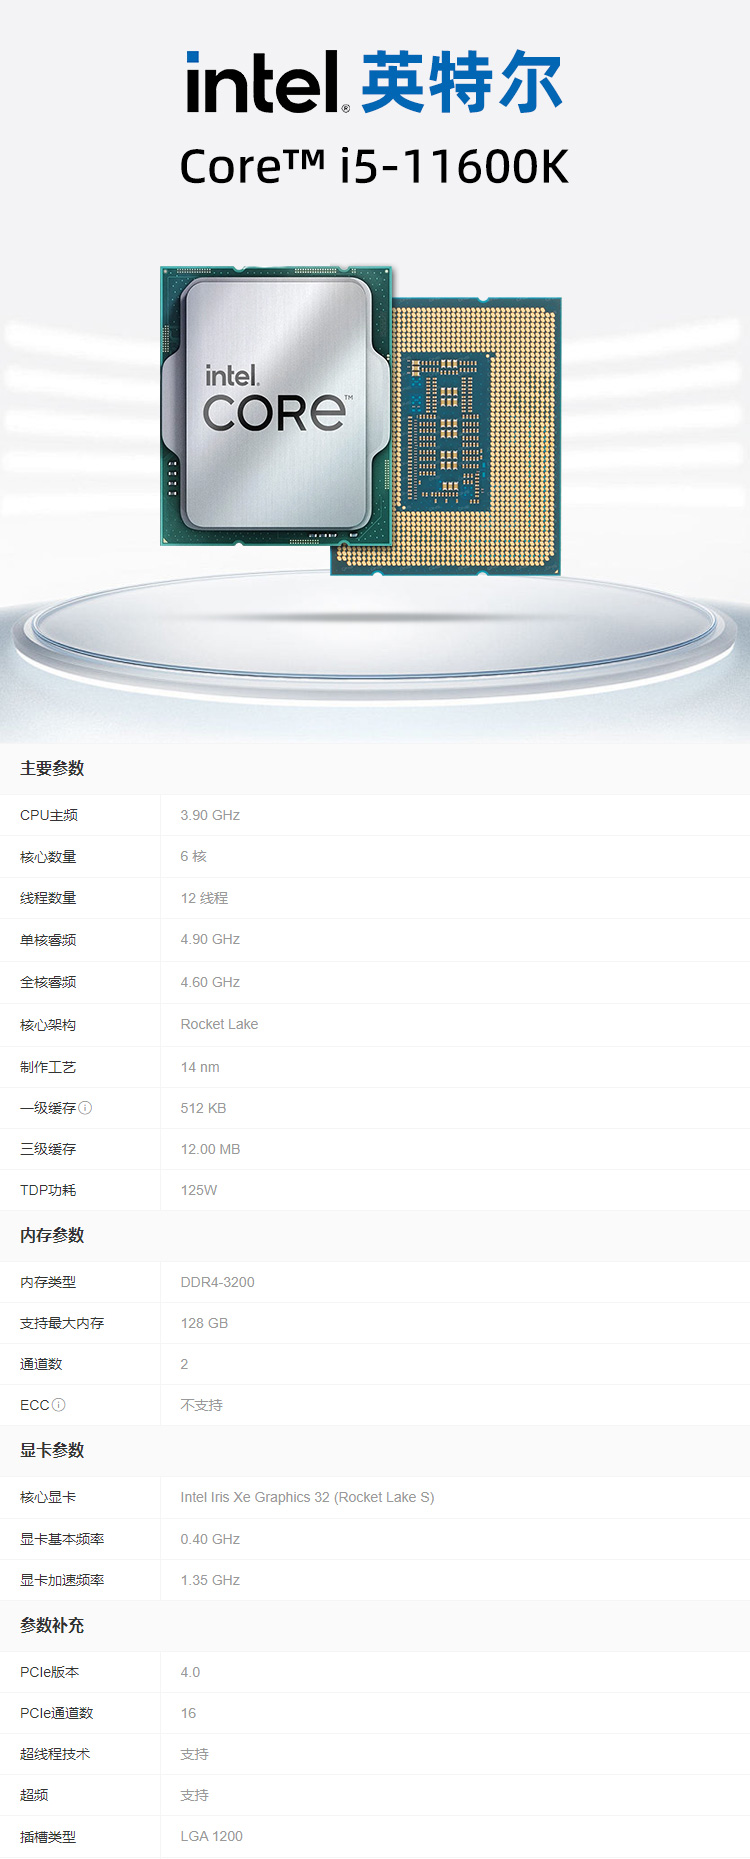Select the 通道数 label
This screenshot has height=1859, width=750.
click(41, 1364)
